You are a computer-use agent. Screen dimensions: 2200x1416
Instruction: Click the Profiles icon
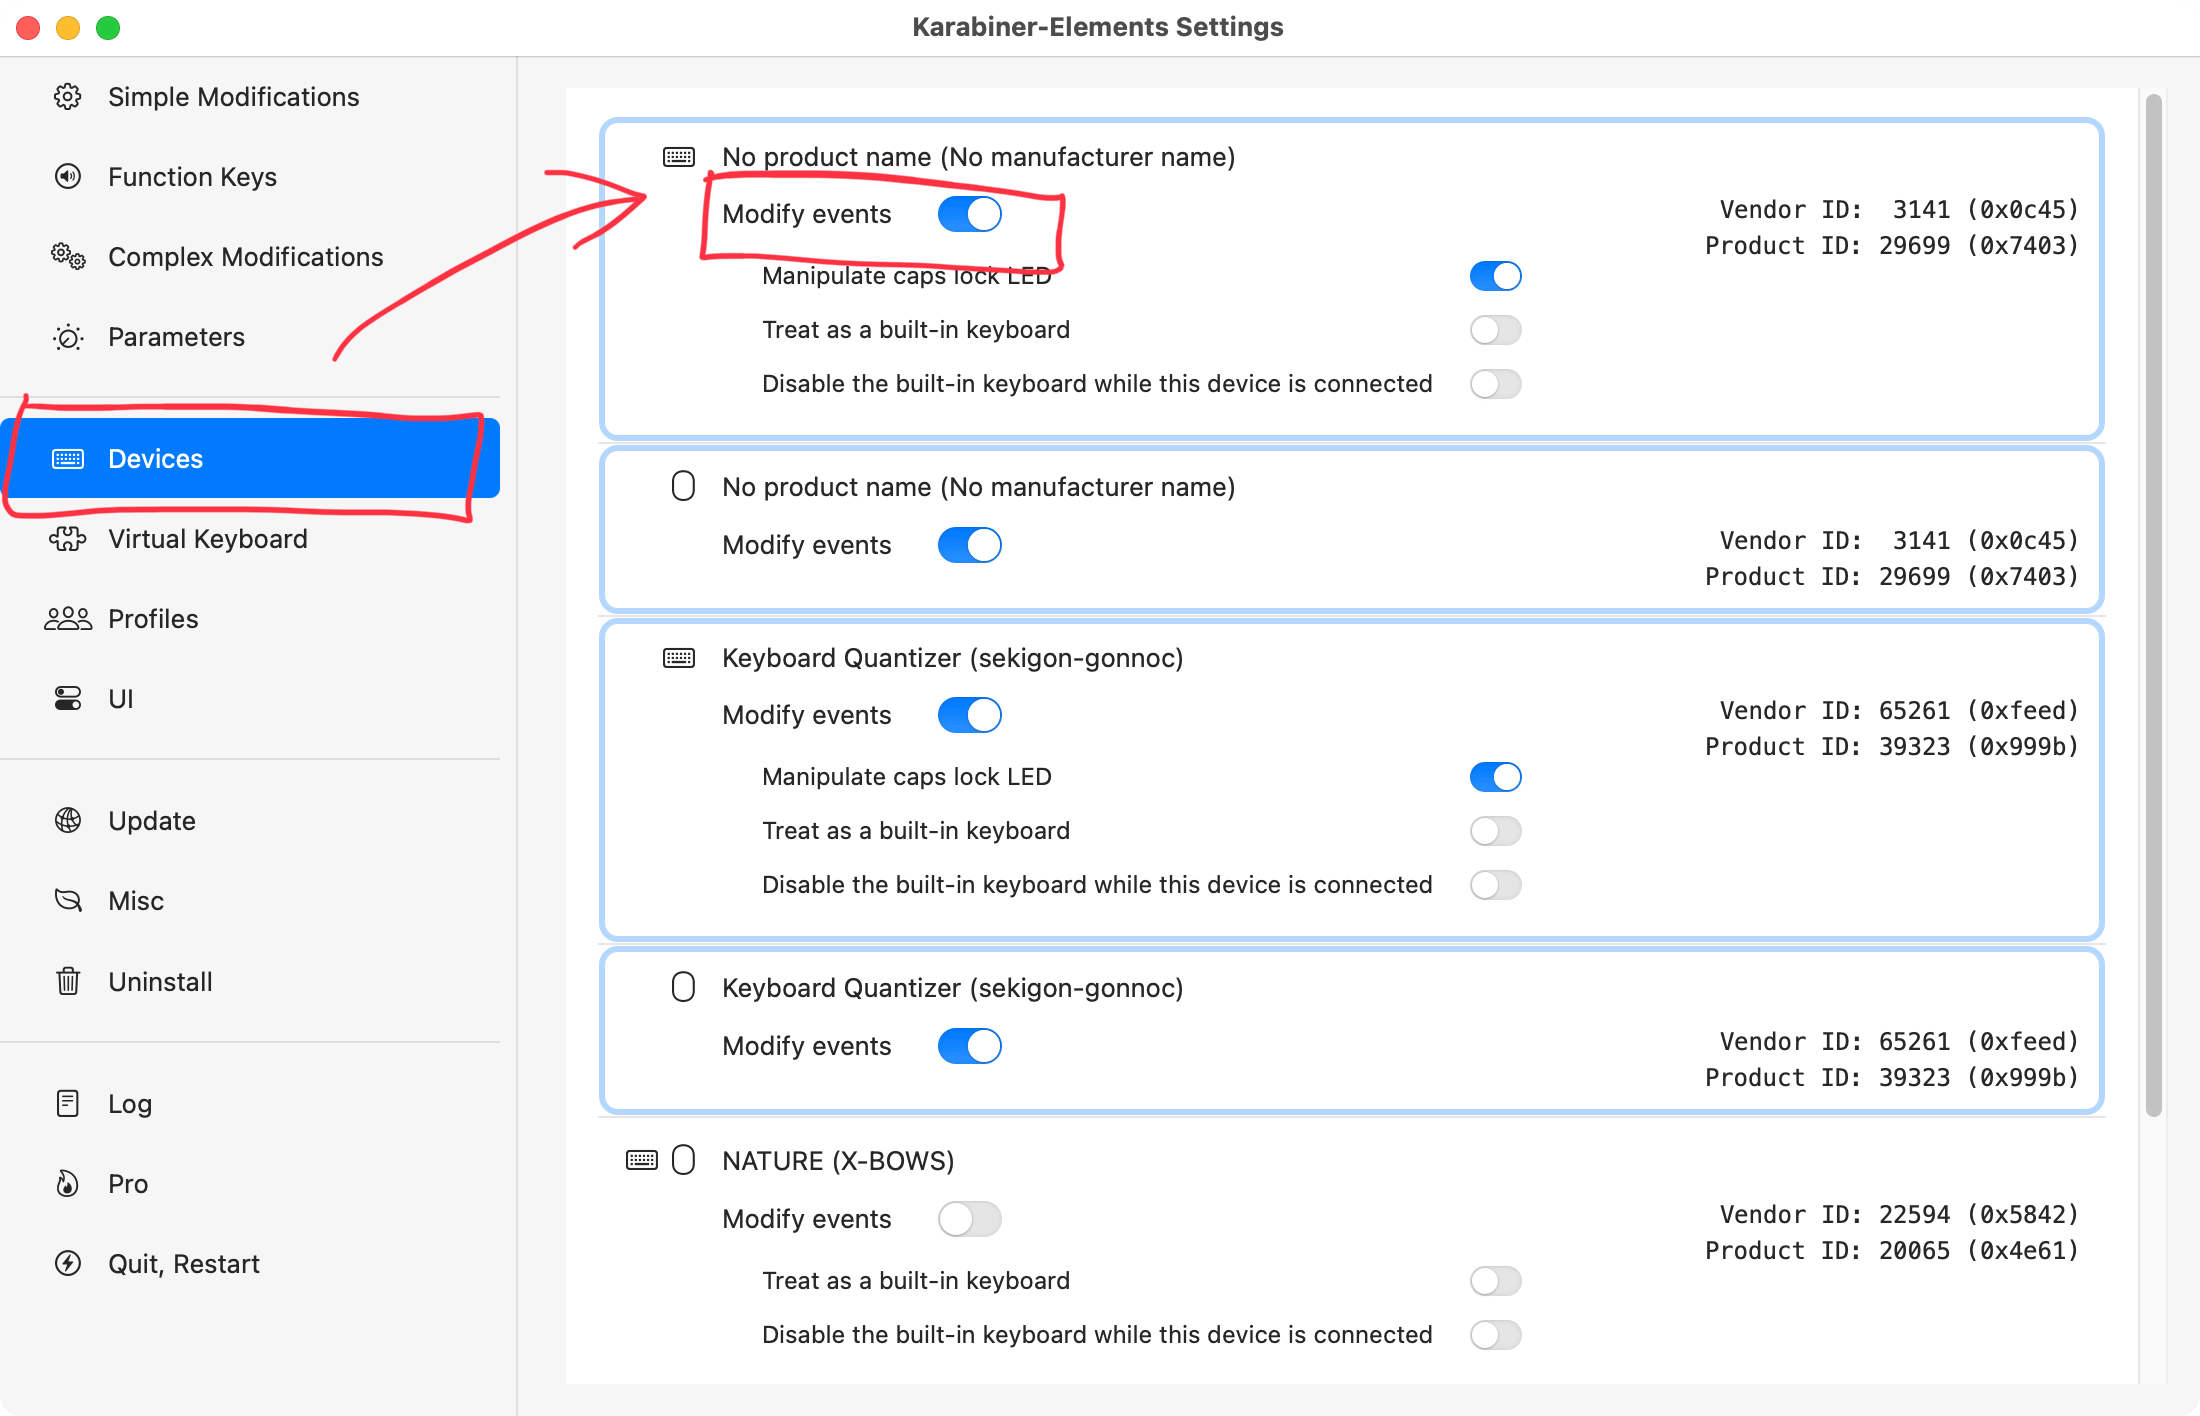(67, 616)
